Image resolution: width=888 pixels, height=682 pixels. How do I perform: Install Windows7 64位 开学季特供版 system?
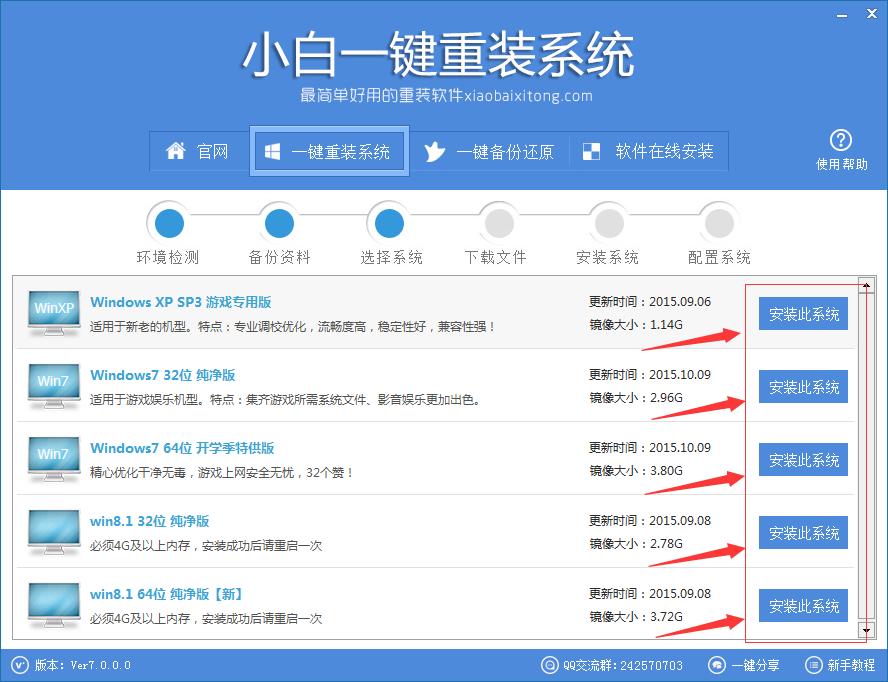803,459
